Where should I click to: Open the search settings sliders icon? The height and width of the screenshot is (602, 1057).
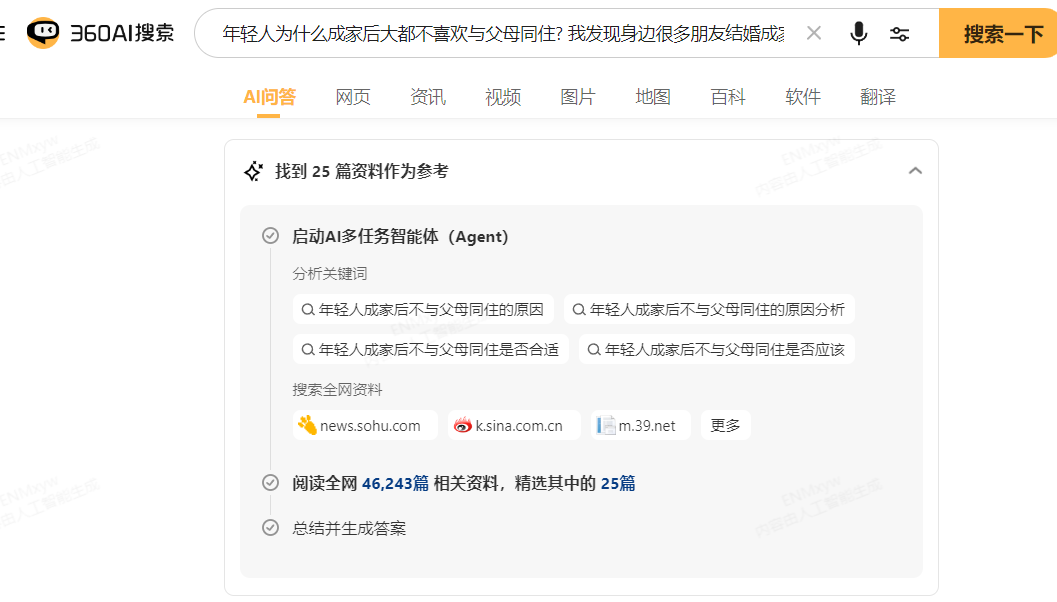click(x=899, y=33)
